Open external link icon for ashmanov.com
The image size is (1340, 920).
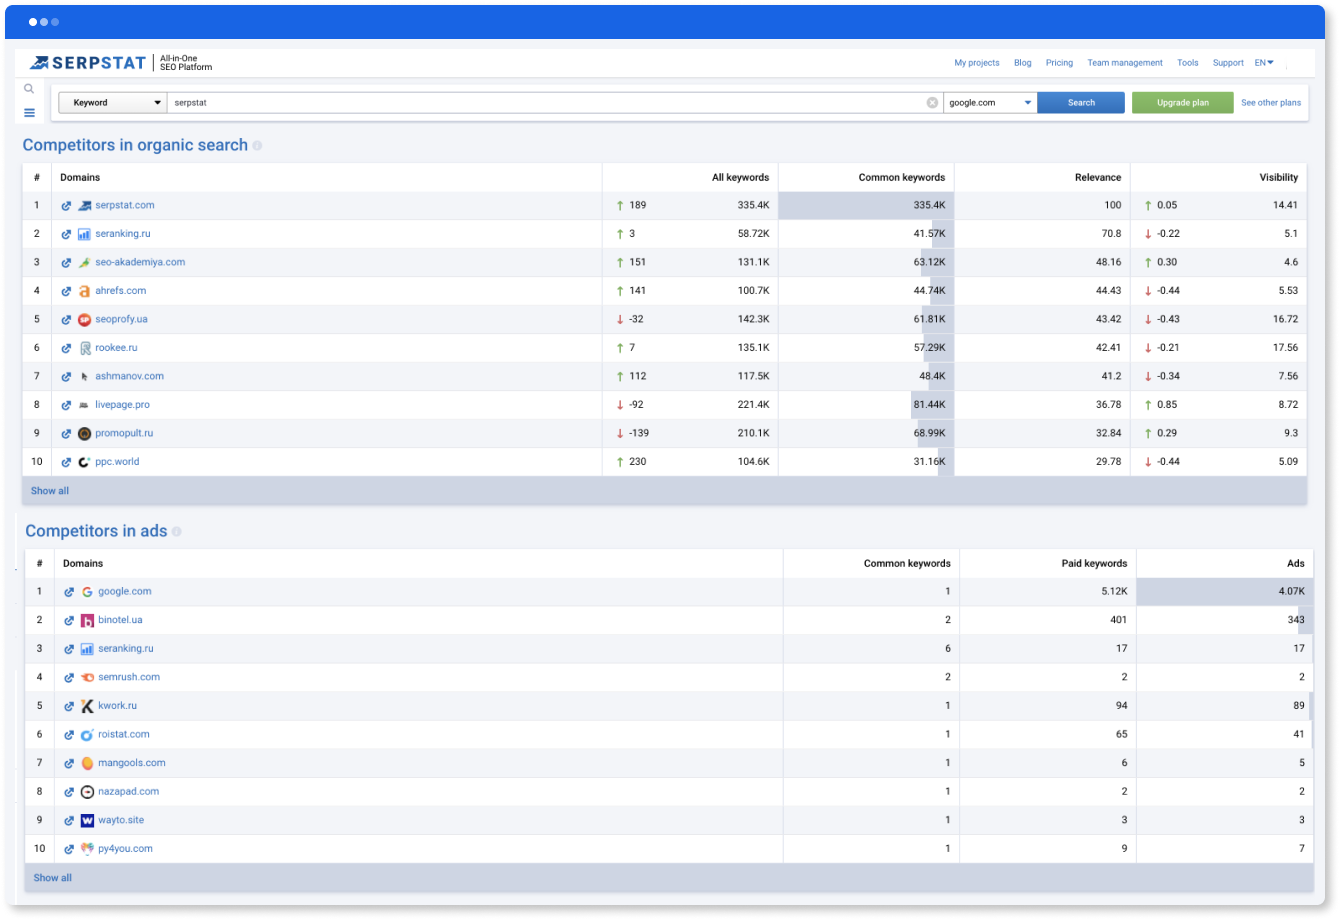click(x=66, y=377)
